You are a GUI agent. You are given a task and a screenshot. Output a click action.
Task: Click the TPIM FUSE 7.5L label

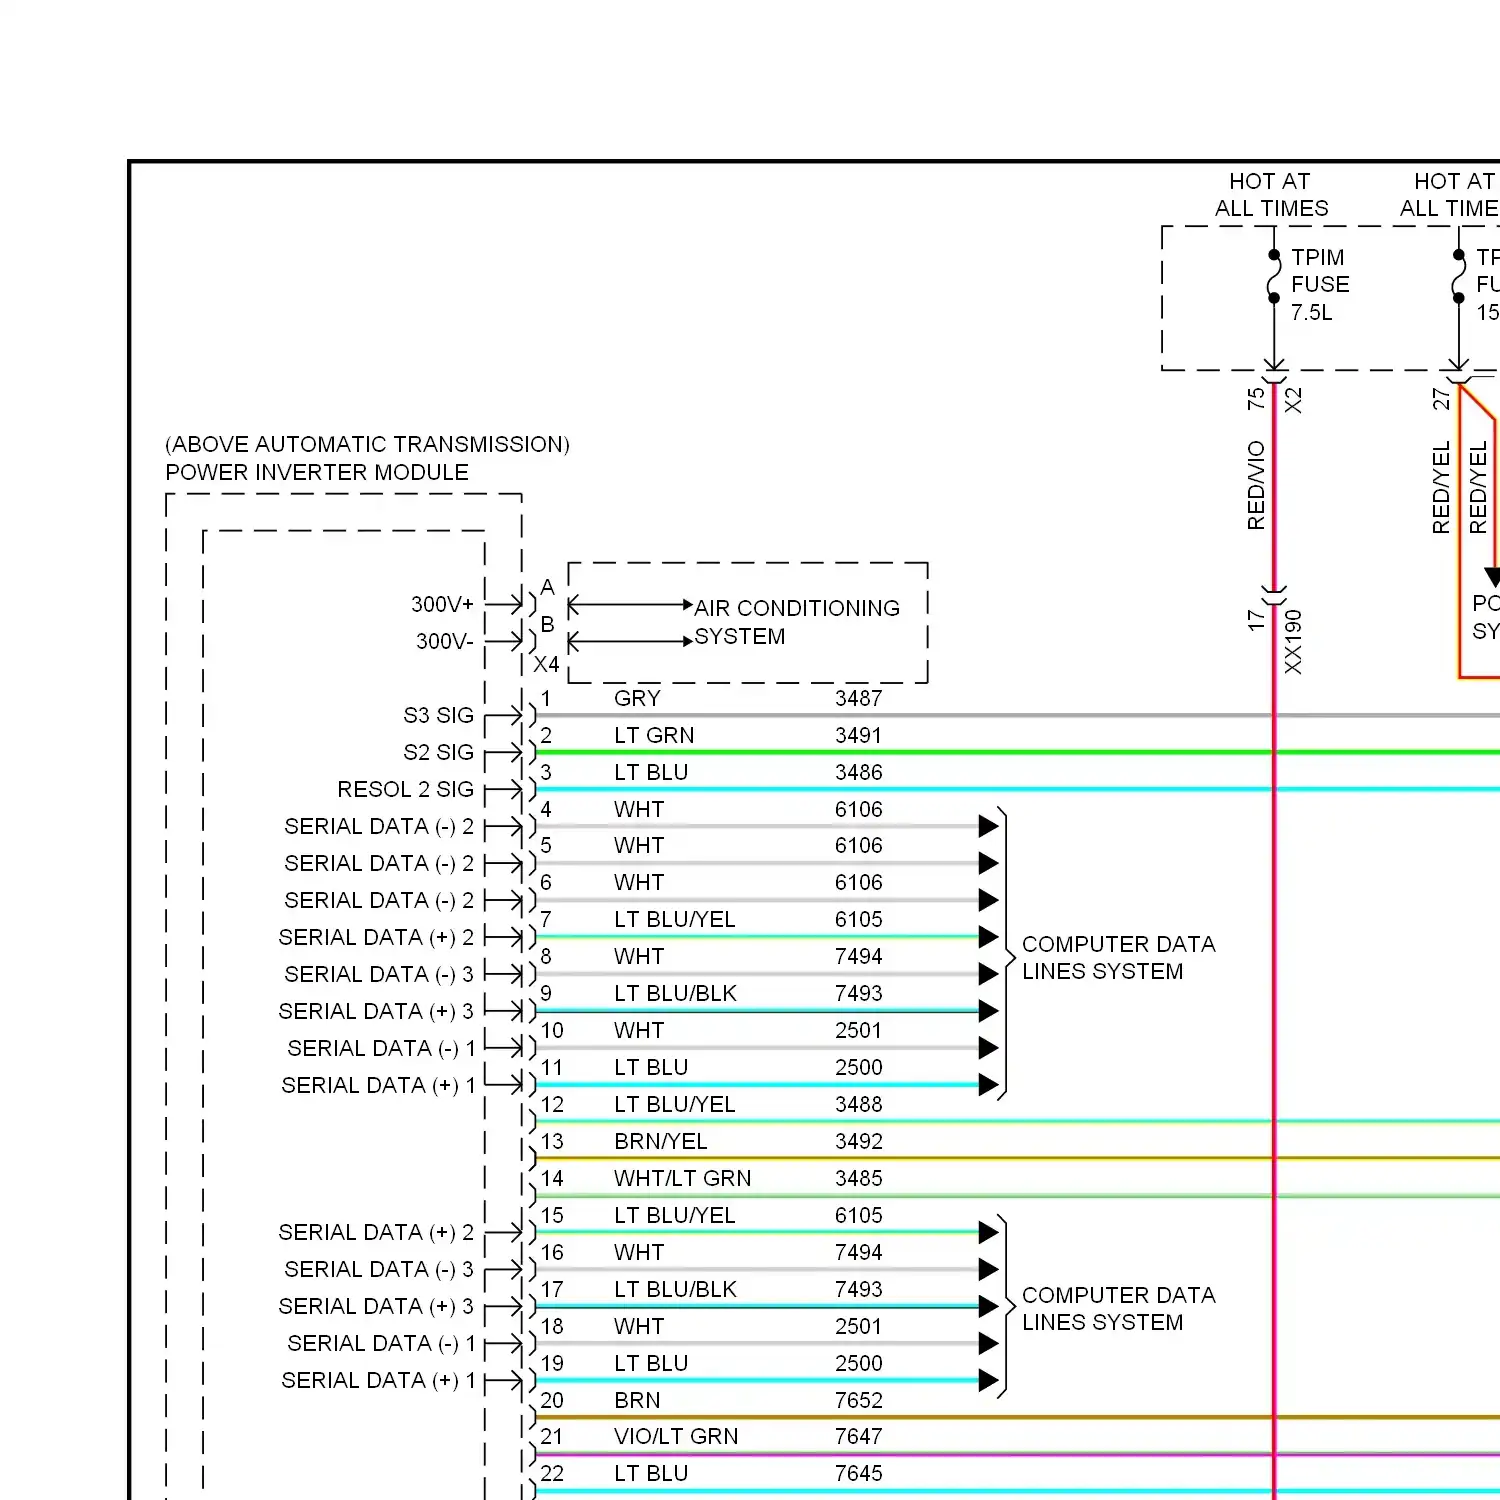pyautogui.click(x=1320, y=285)
